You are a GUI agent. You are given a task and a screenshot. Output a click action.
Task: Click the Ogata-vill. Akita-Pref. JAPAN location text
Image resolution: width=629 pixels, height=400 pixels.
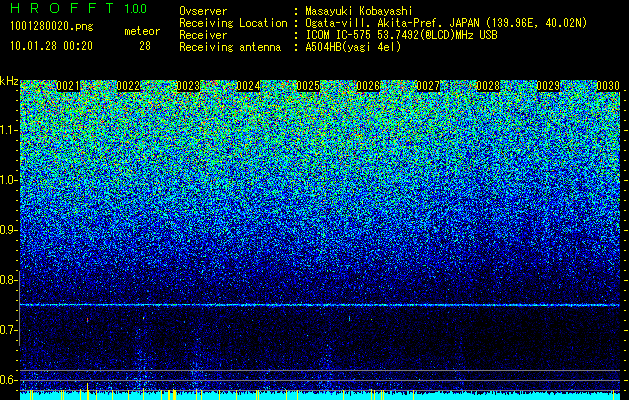coord(446,23)
